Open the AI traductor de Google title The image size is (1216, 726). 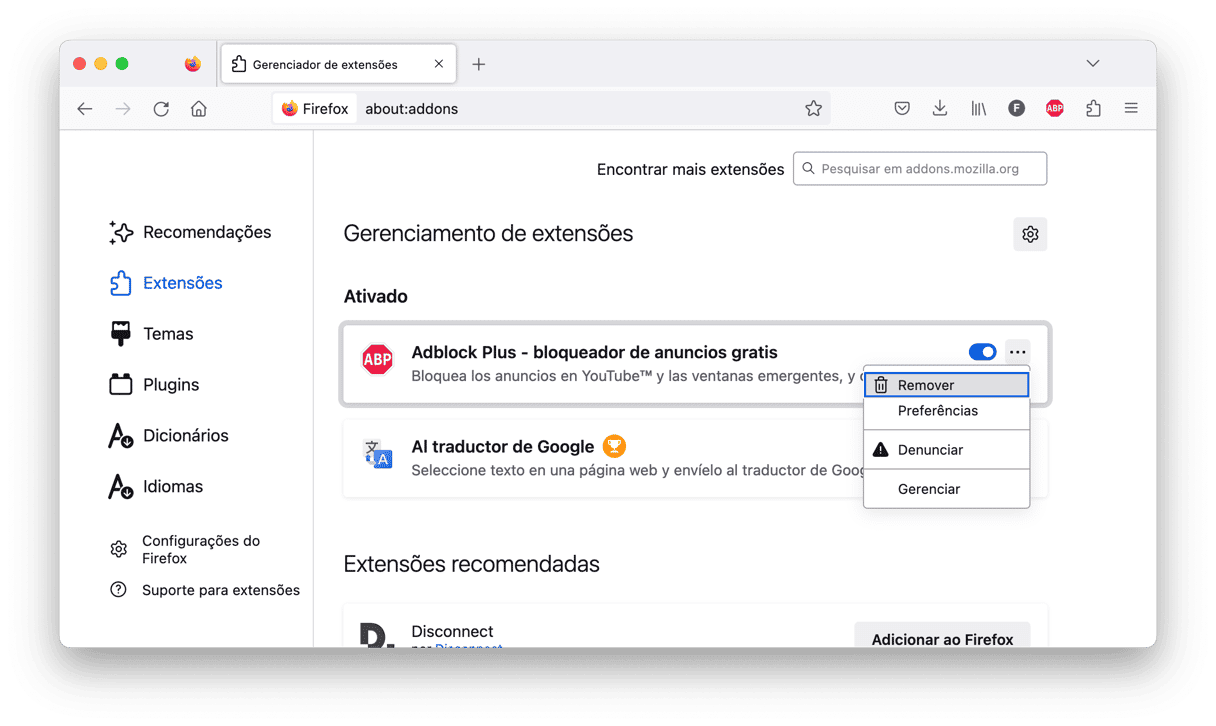[503, 446]
